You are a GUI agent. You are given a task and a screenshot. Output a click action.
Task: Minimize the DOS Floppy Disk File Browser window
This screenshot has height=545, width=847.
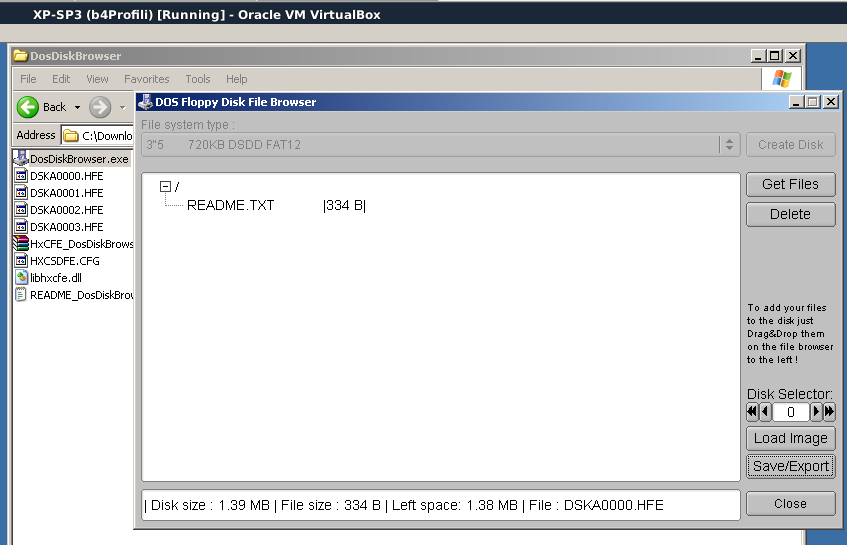coord(796,102)
